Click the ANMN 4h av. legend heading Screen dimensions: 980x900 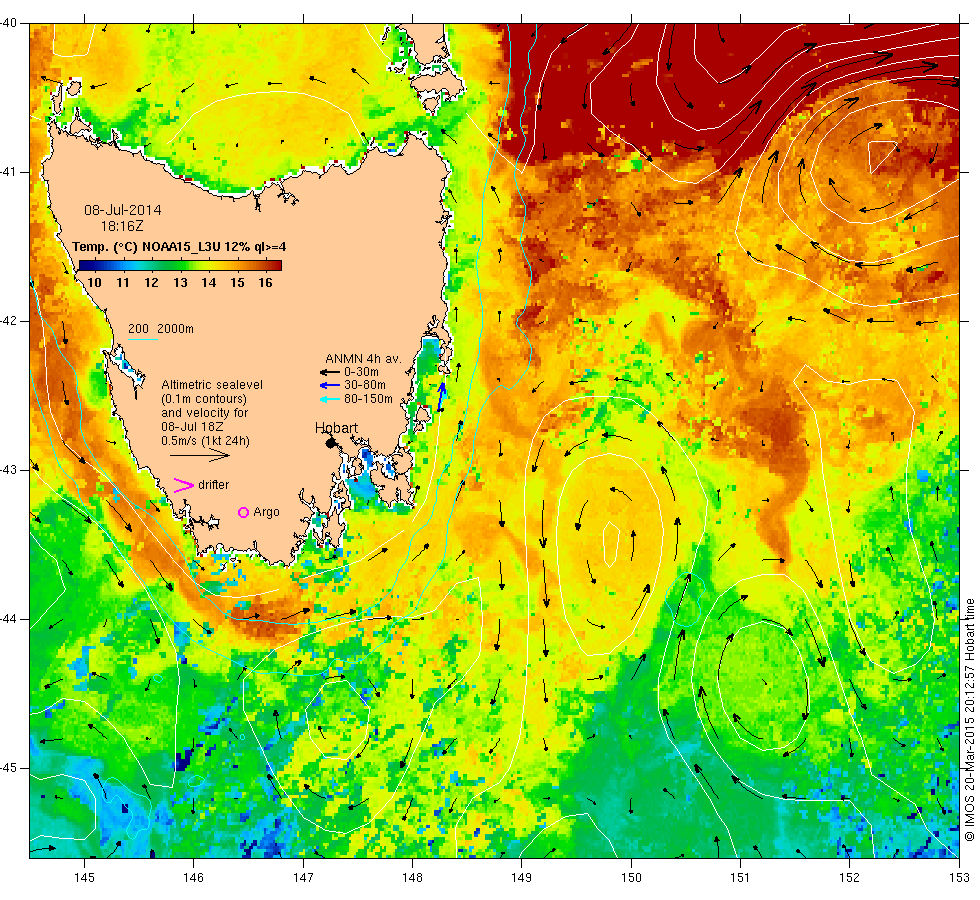[363, 359]
